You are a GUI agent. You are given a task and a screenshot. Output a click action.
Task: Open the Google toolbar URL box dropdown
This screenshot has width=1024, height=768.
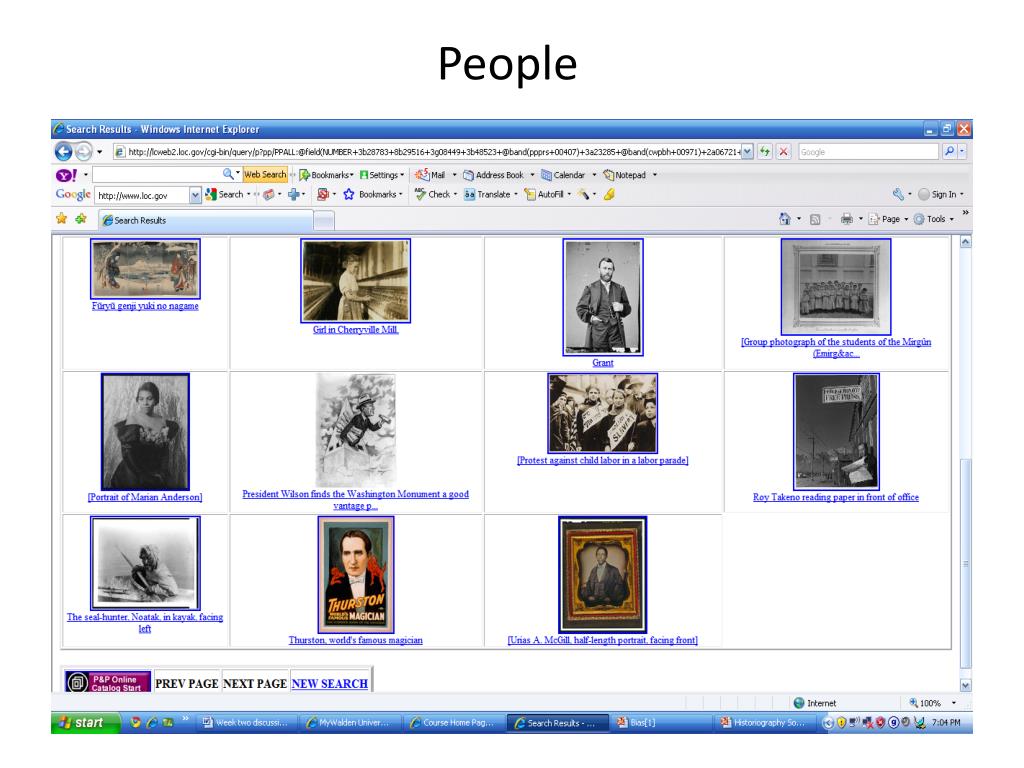tap(195, 195)
